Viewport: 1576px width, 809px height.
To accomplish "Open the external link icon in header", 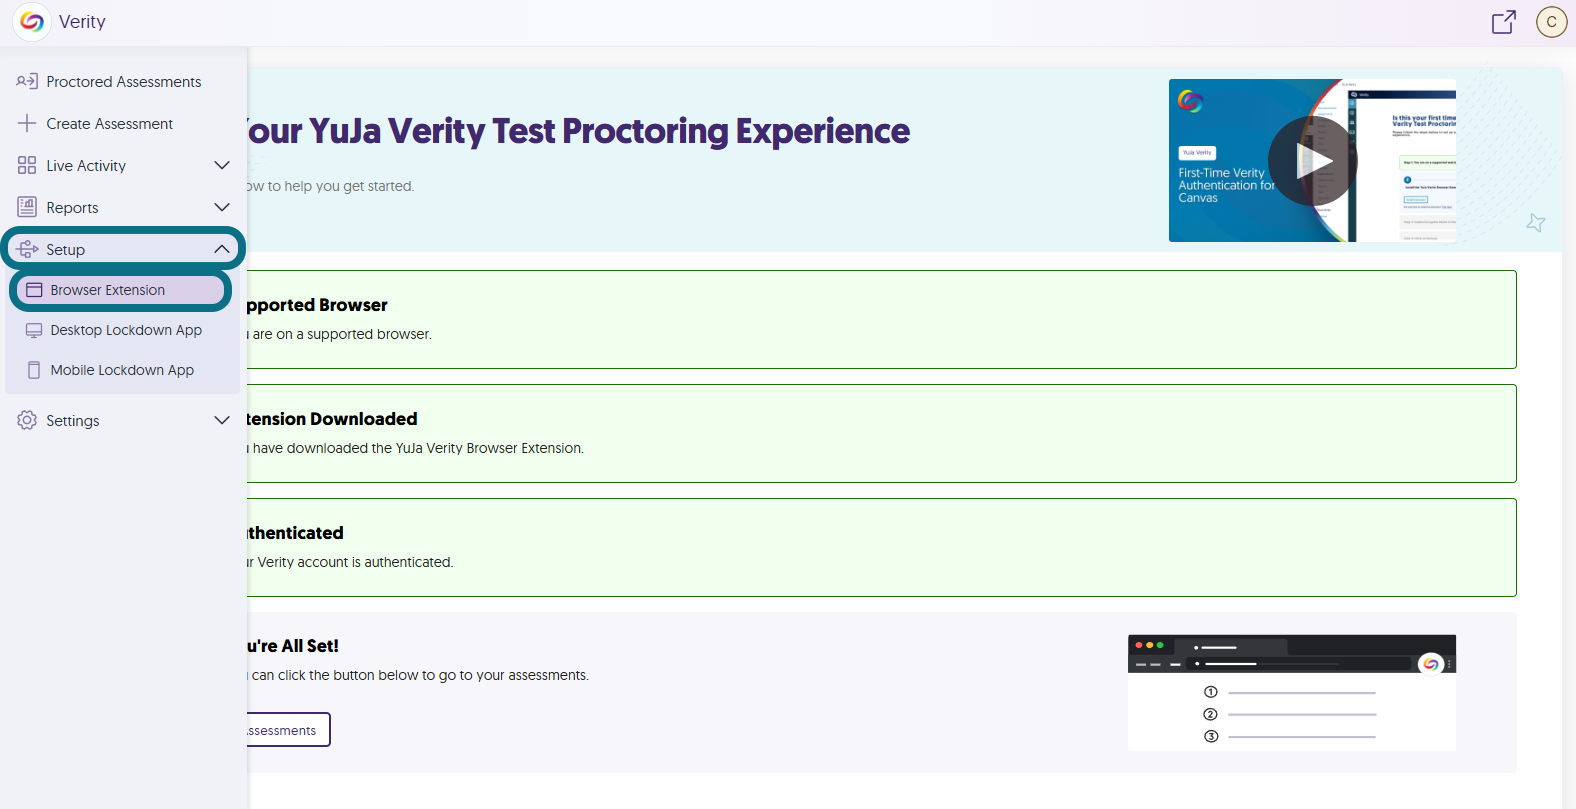I will [x=1503, y=22].
